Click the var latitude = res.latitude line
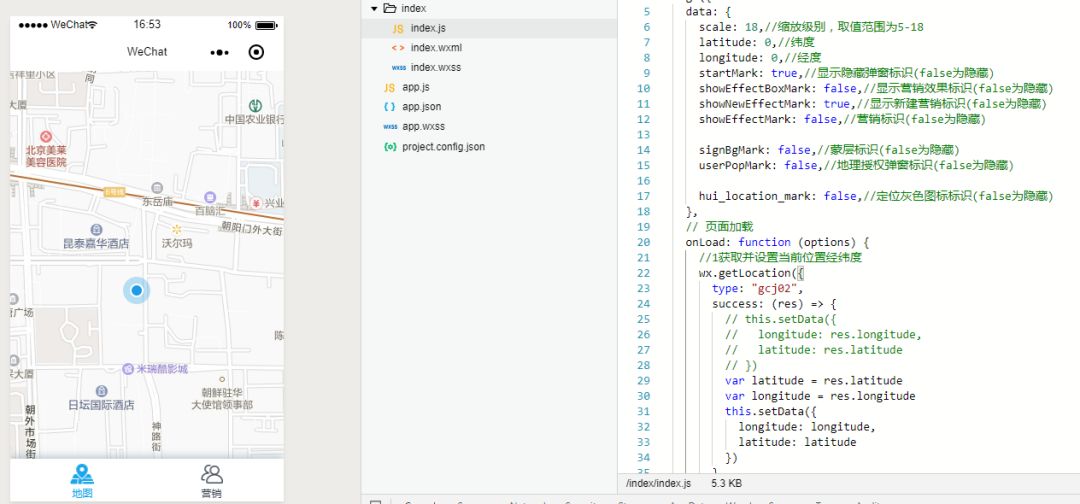1080x504 pixels. [x=813, y=380]
